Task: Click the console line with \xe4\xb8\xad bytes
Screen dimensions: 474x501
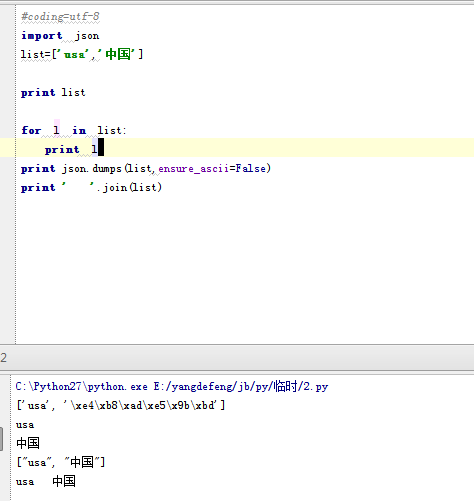Action: [x=121, y=406]
